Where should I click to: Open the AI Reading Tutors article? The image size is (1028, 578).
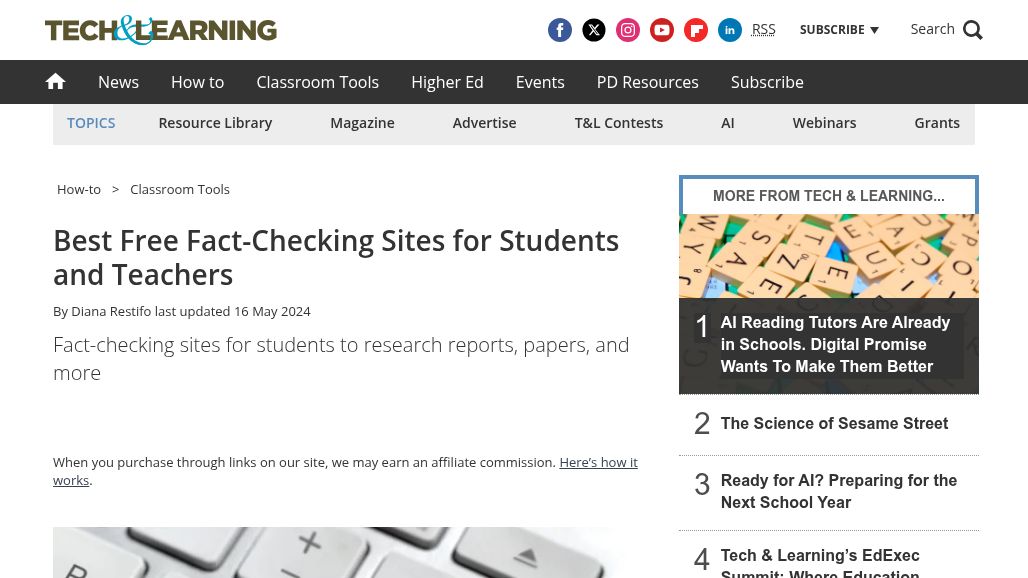click(x=835, y=345)
